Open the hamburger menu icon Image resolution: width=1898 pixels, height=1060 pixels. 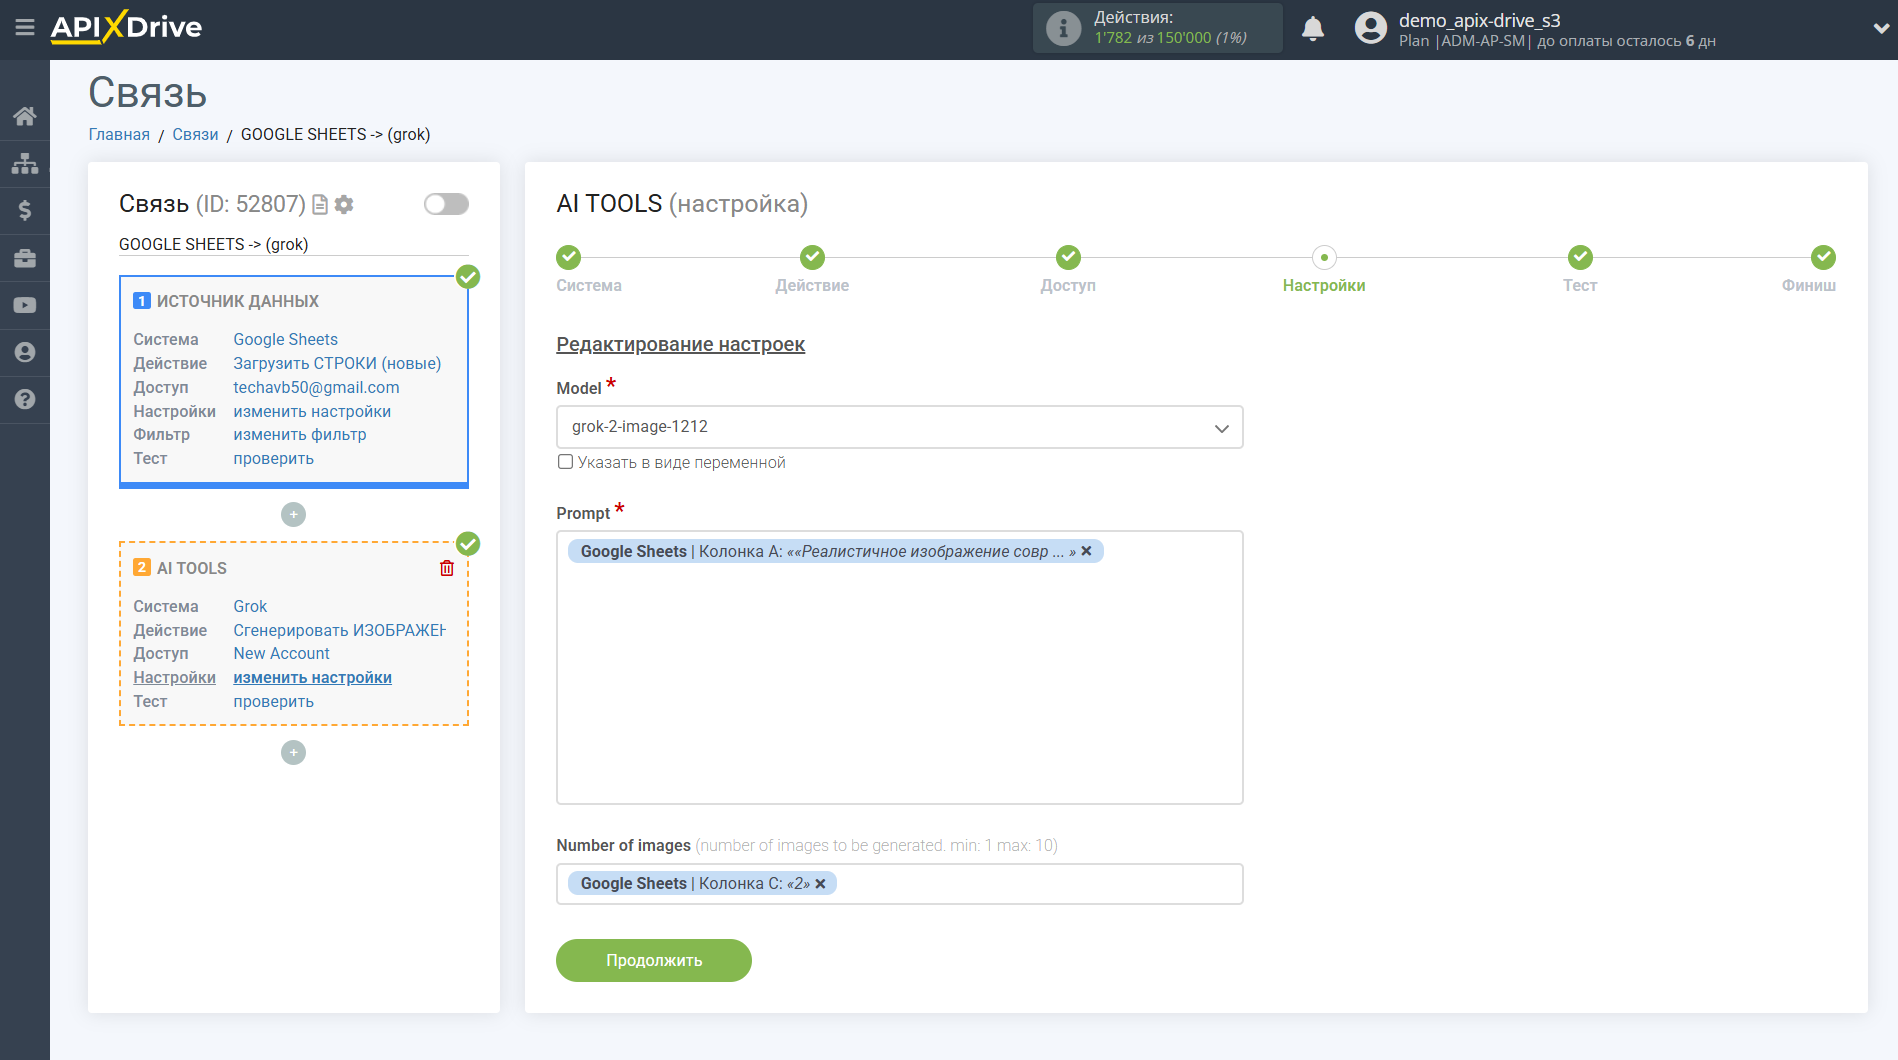25,28
